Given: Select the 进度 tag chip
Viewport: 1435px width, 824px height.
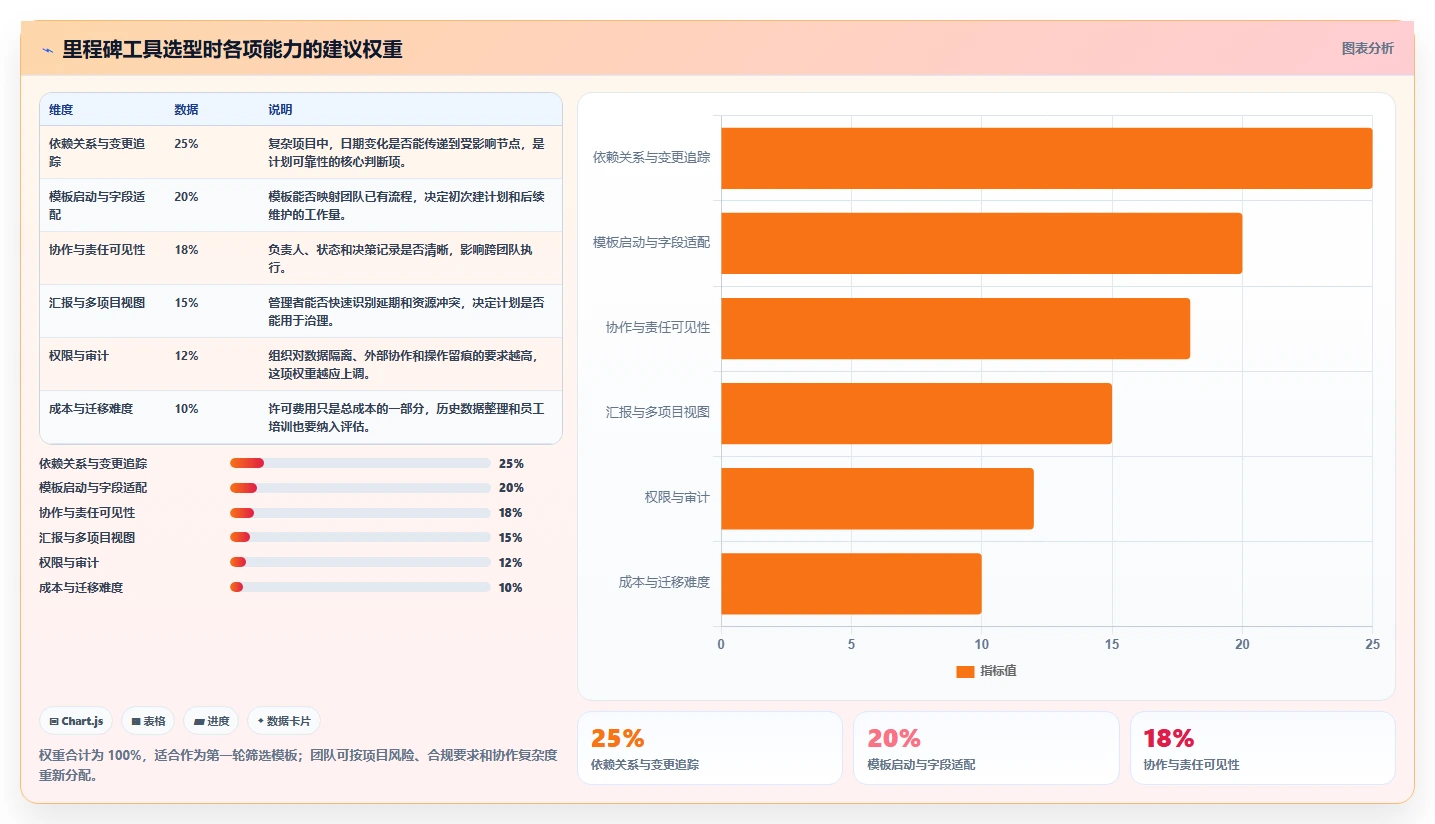Looking at the screenshot, I should pos(211,721).
